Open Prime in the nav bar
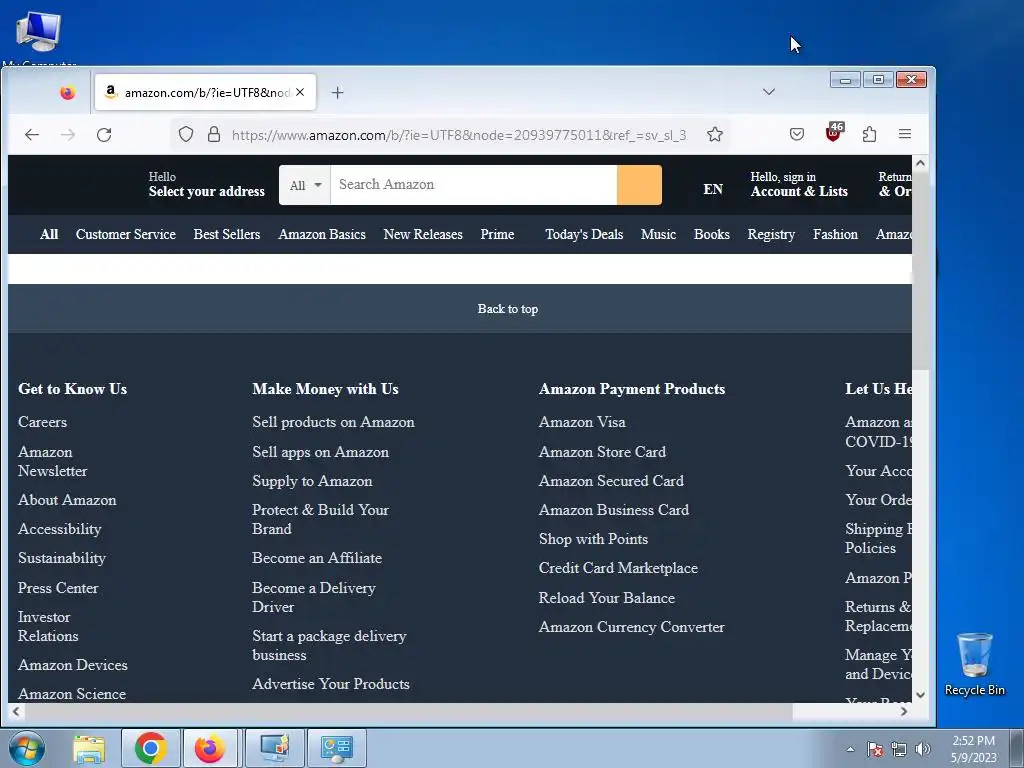1024x768 pixels. click(497, 234)
